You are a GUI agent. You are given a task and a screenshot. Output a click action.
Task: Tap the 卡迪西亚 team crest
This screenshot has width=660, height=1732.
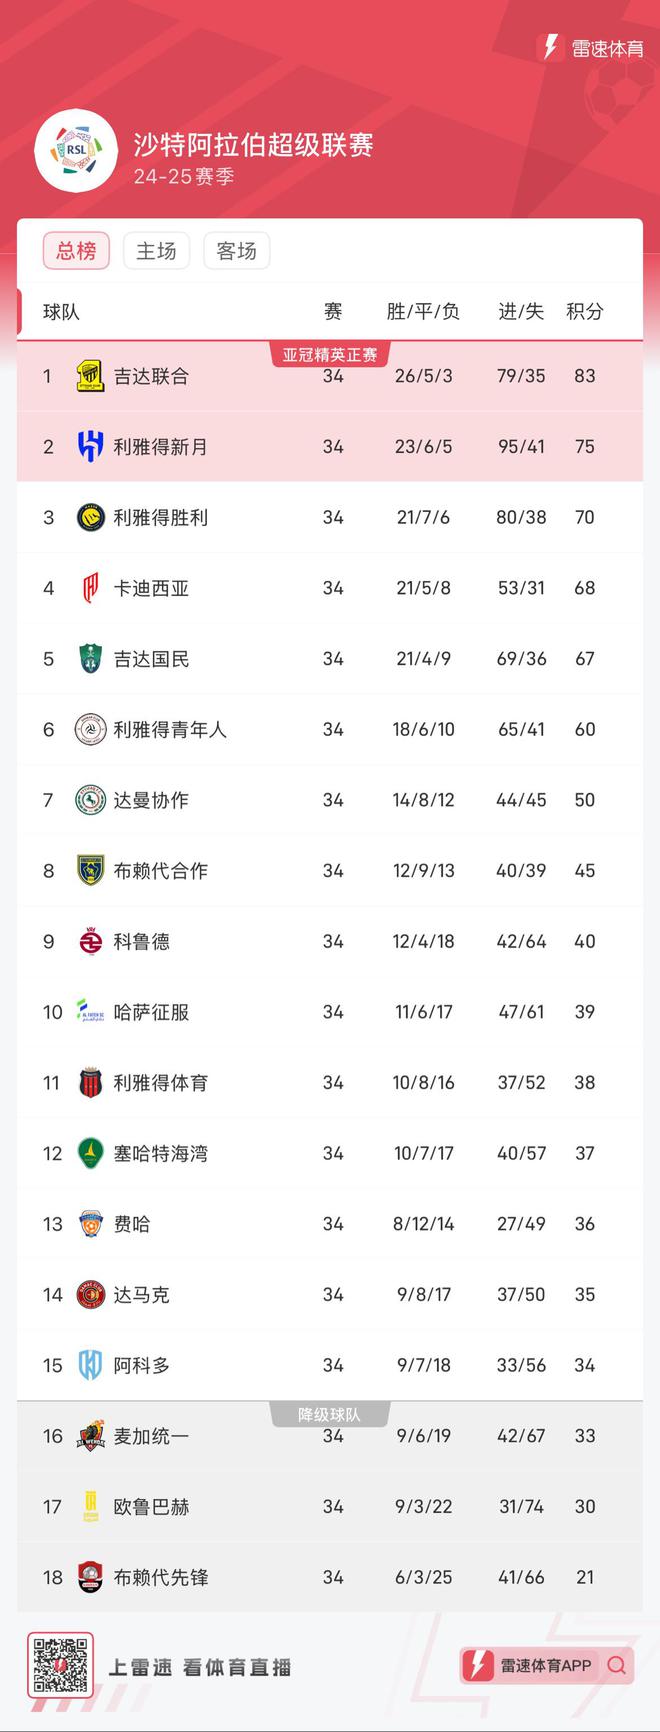[x=90, y=588]
